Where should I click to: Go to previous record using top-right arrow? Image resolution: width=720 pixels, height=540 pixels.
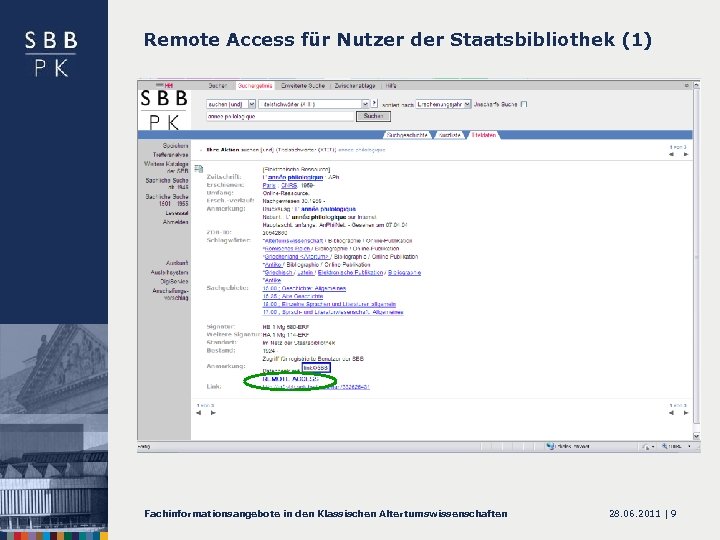pyautogui.click(x=671, y=154)
